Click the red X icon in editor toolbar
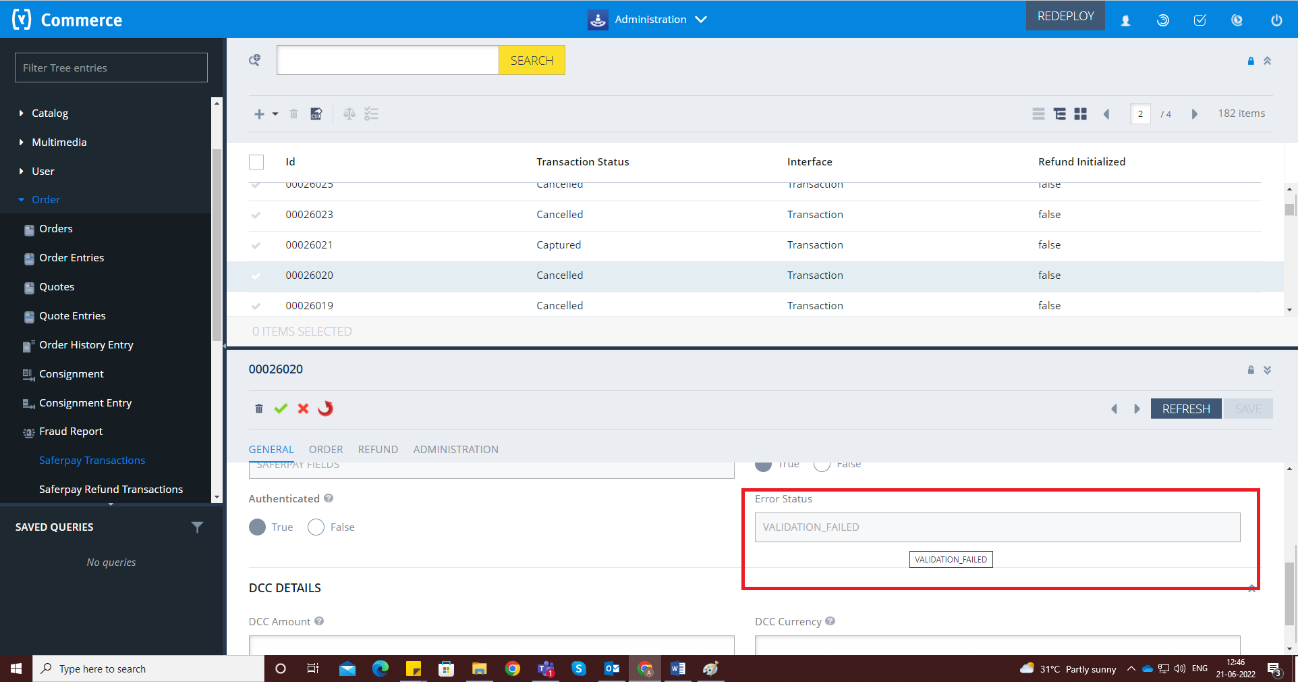 303,409
